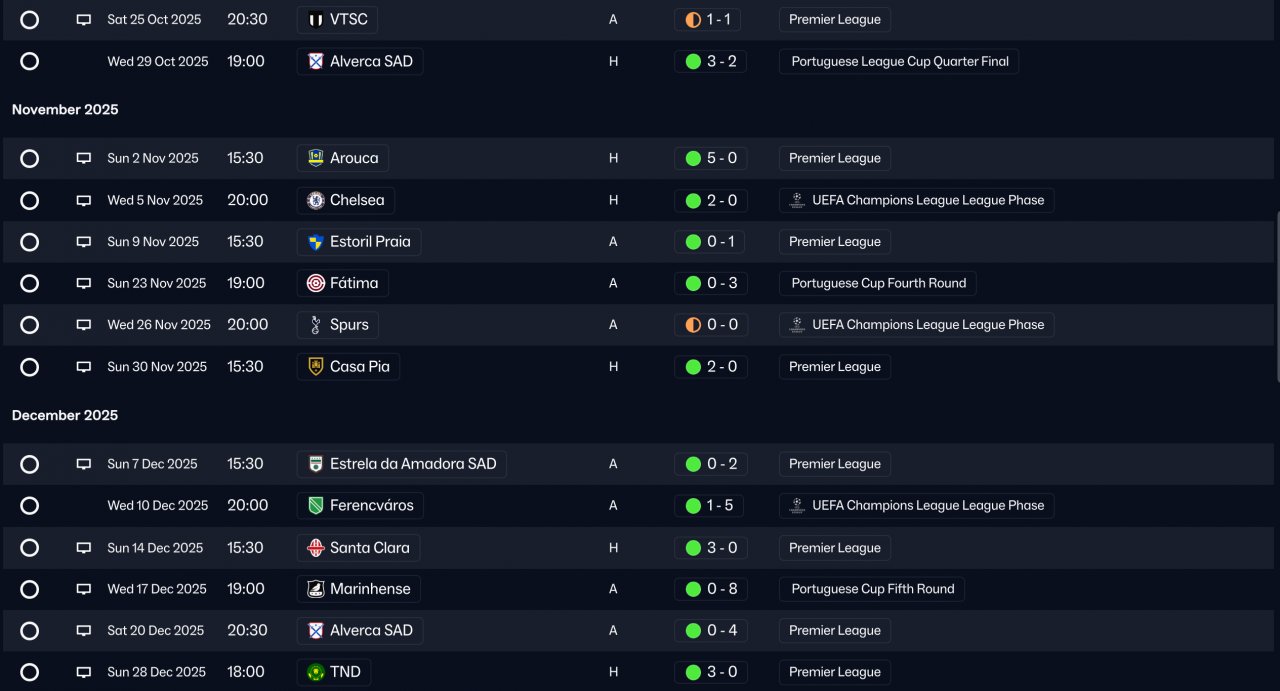Viewport: 1280px width, 691px height.
Task: Click the half-orange draw indicator for Spurs match
Action: (x=693, y=325)
